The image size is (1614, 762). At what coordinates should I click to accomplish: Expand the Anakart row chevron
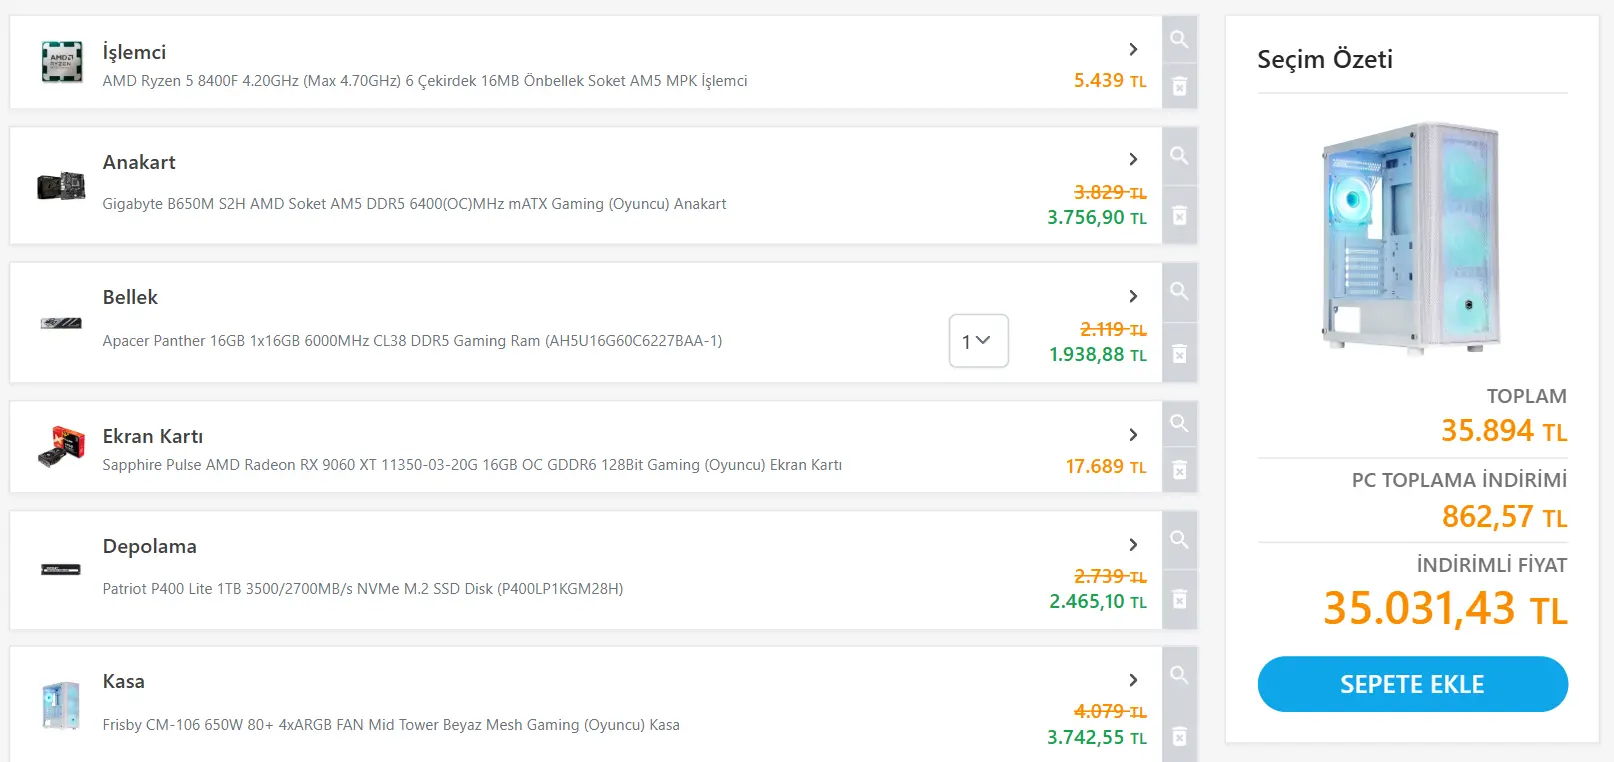pyautogui.click(x=1133, y=159)
